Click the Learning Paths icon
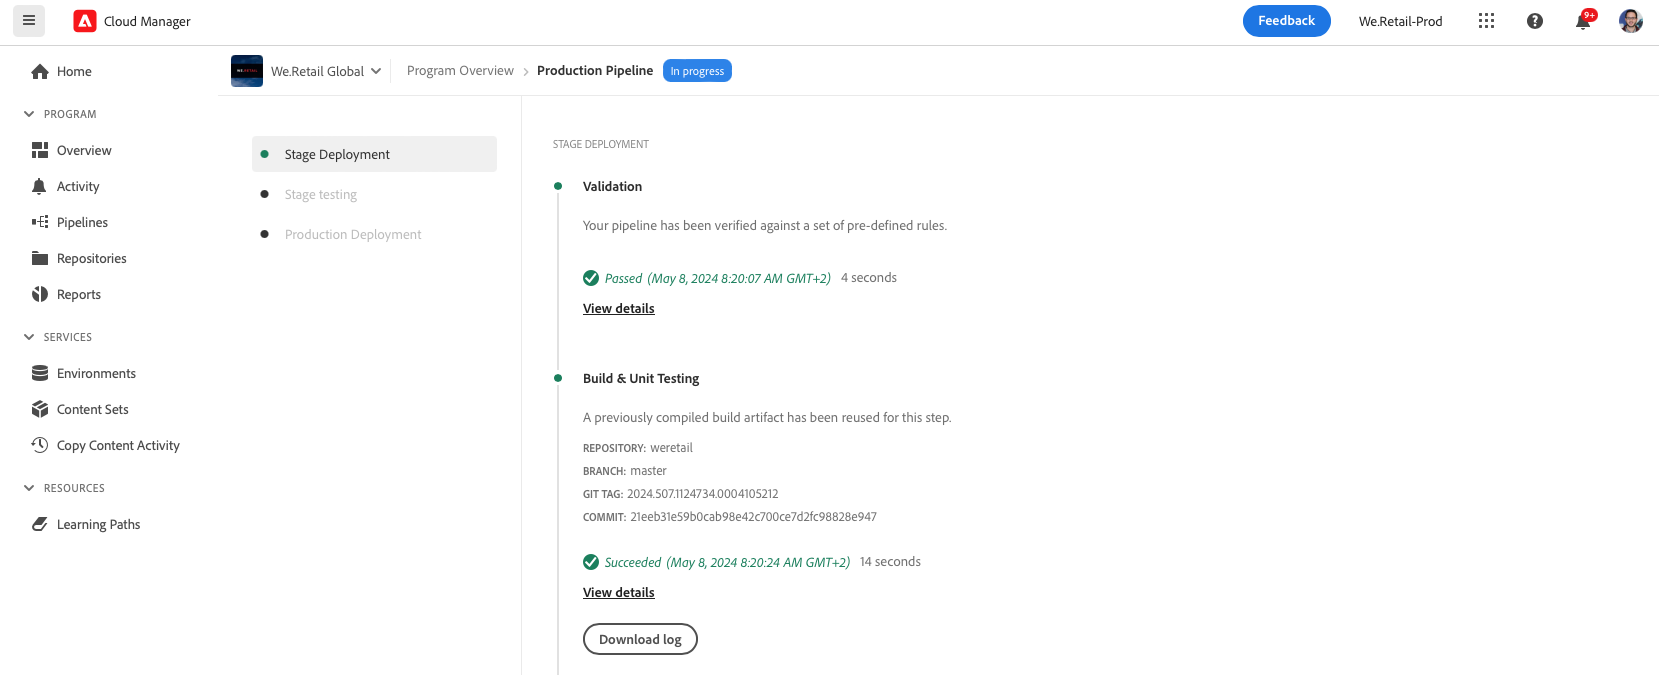Image resolution: width=1659 pixels, height=675 pixels. (40, 524)
